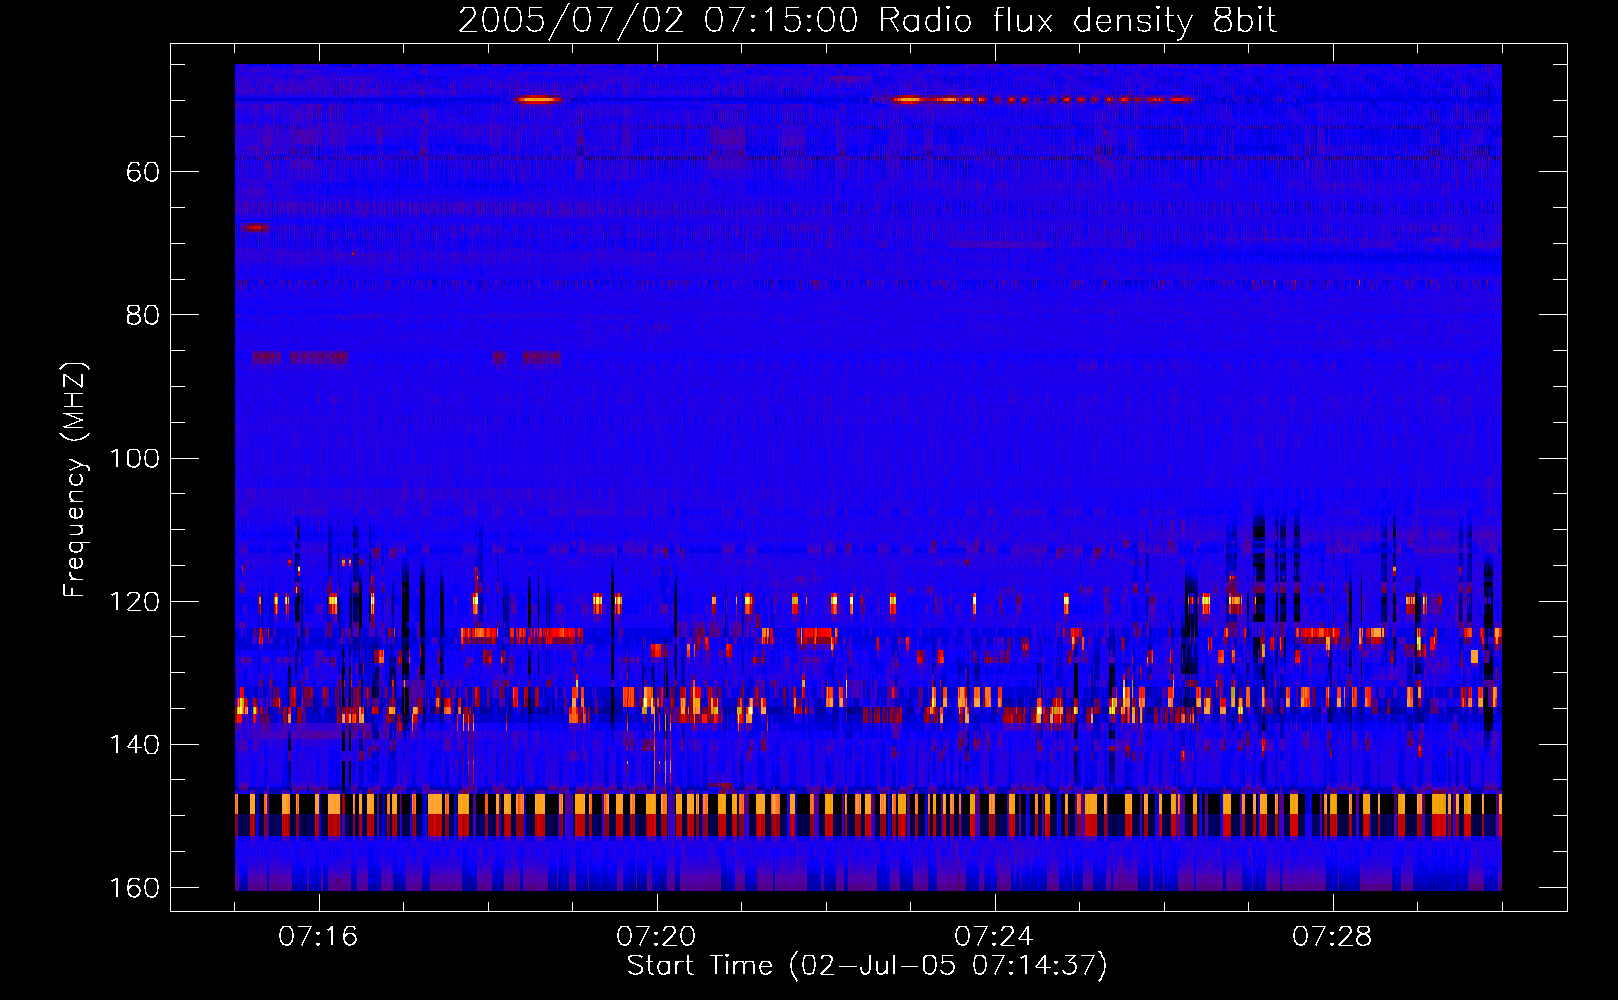This screenshot has height=1000, width=1618.
Task: Click the 160 frequency tick label
Action: coord(134,888)
